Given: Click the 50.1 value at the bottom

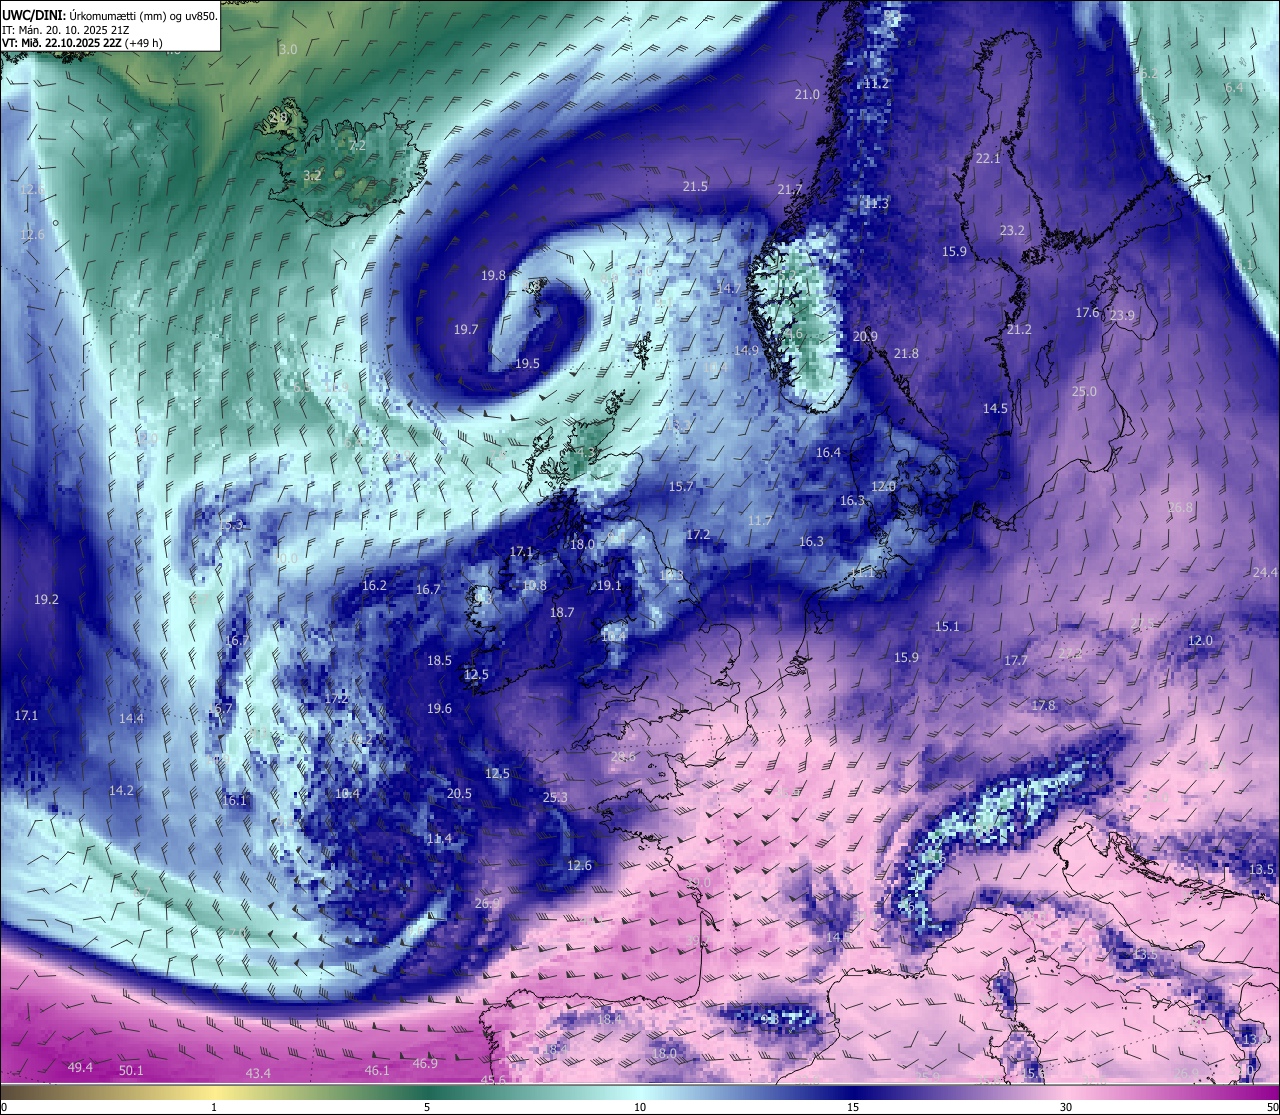Looking at the screenshot, I should tap(131, 1070).
